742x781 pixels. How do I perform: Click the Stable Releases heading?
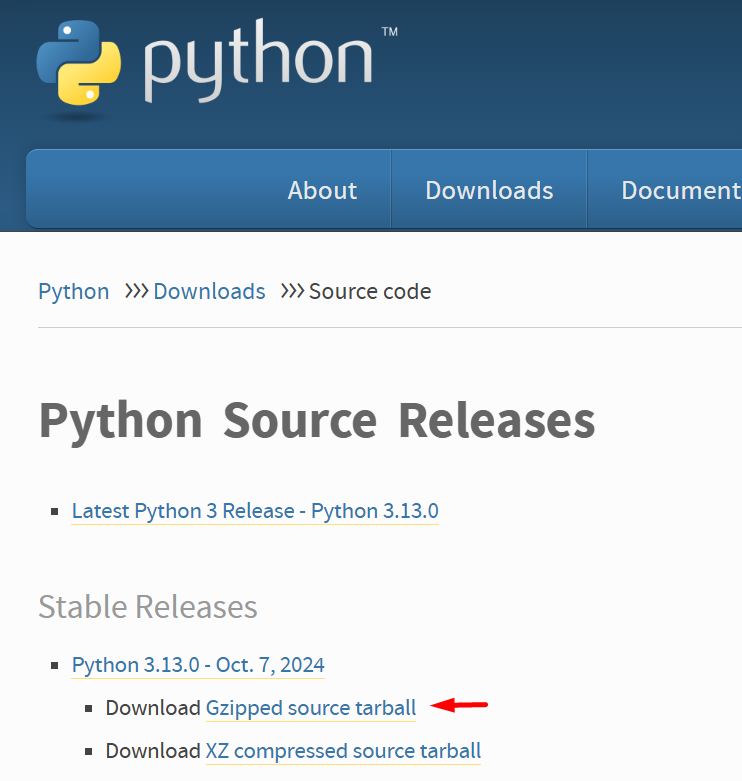pyautogui.click(x=148, y=607)
